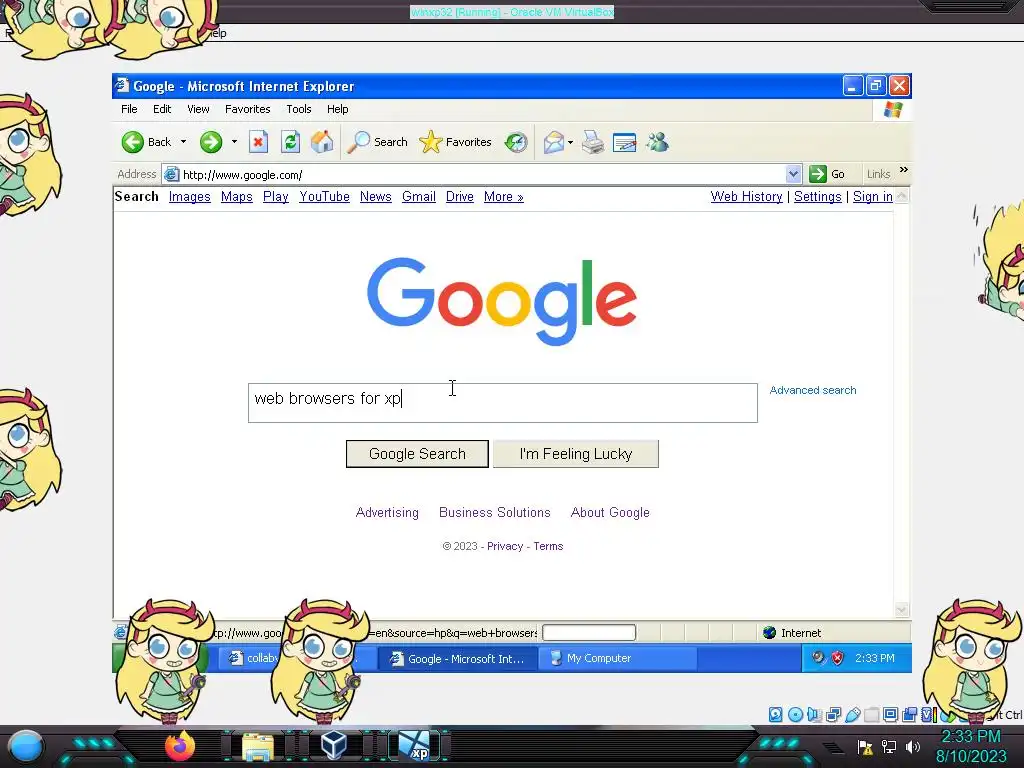The height and width of the screenshot is (768, 1024).
Task: Click the Maps link
Action: pyautogui.click(x=236, y=197)
